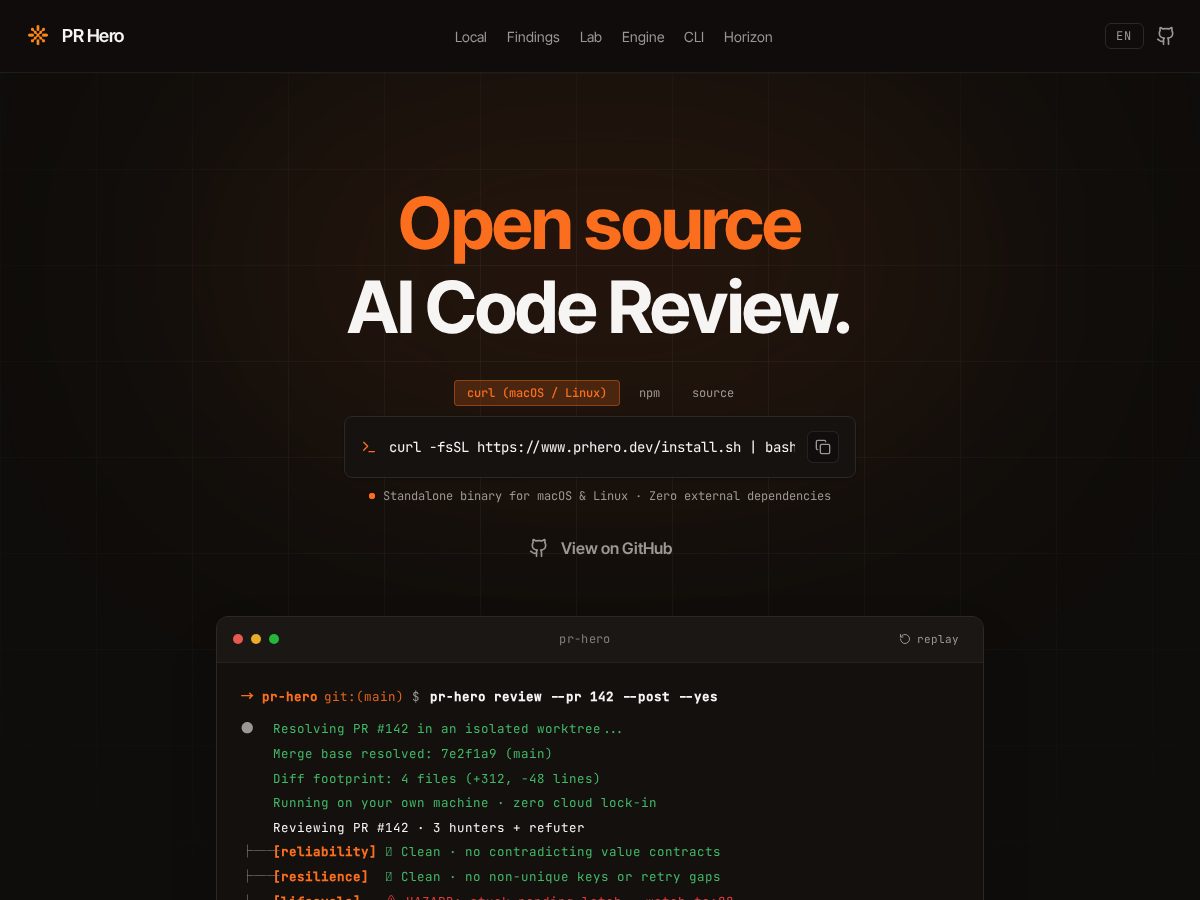
Task: Go to the Horizon nav item
Action: [x=748, y=37]
